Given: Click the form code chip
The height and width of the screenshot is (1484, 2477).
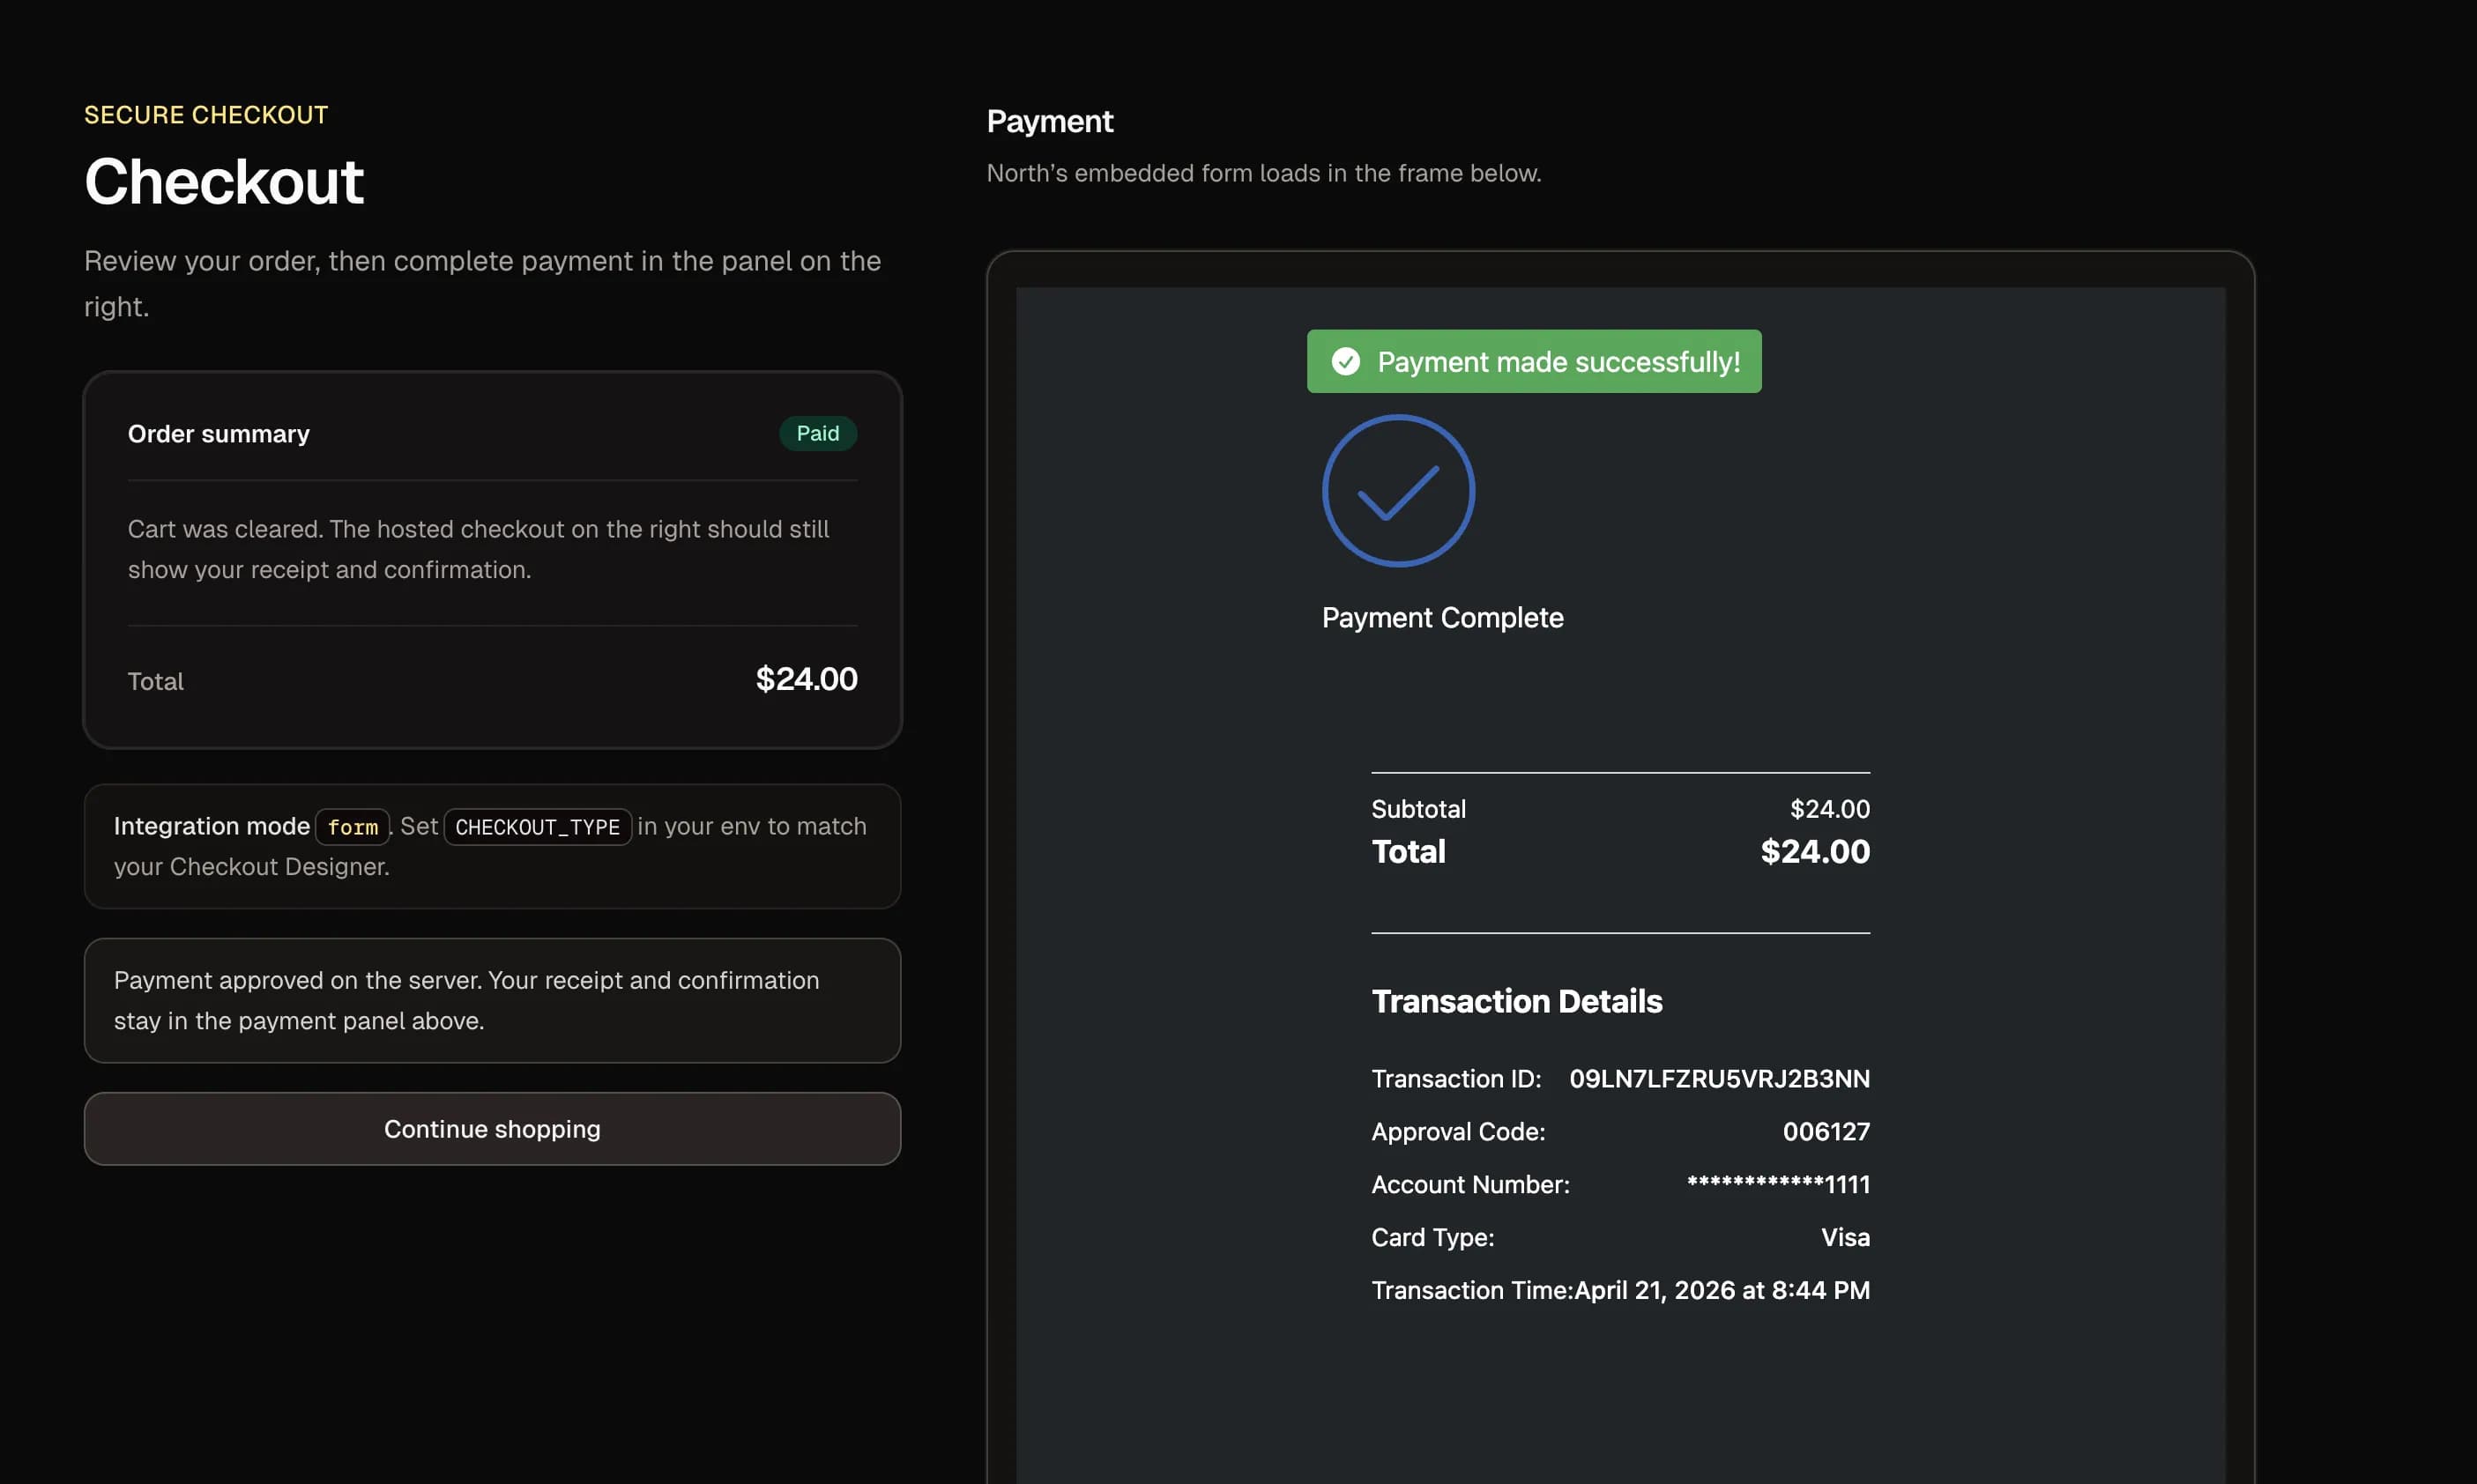Looking at the screenshot, I should tap(352, 827).
